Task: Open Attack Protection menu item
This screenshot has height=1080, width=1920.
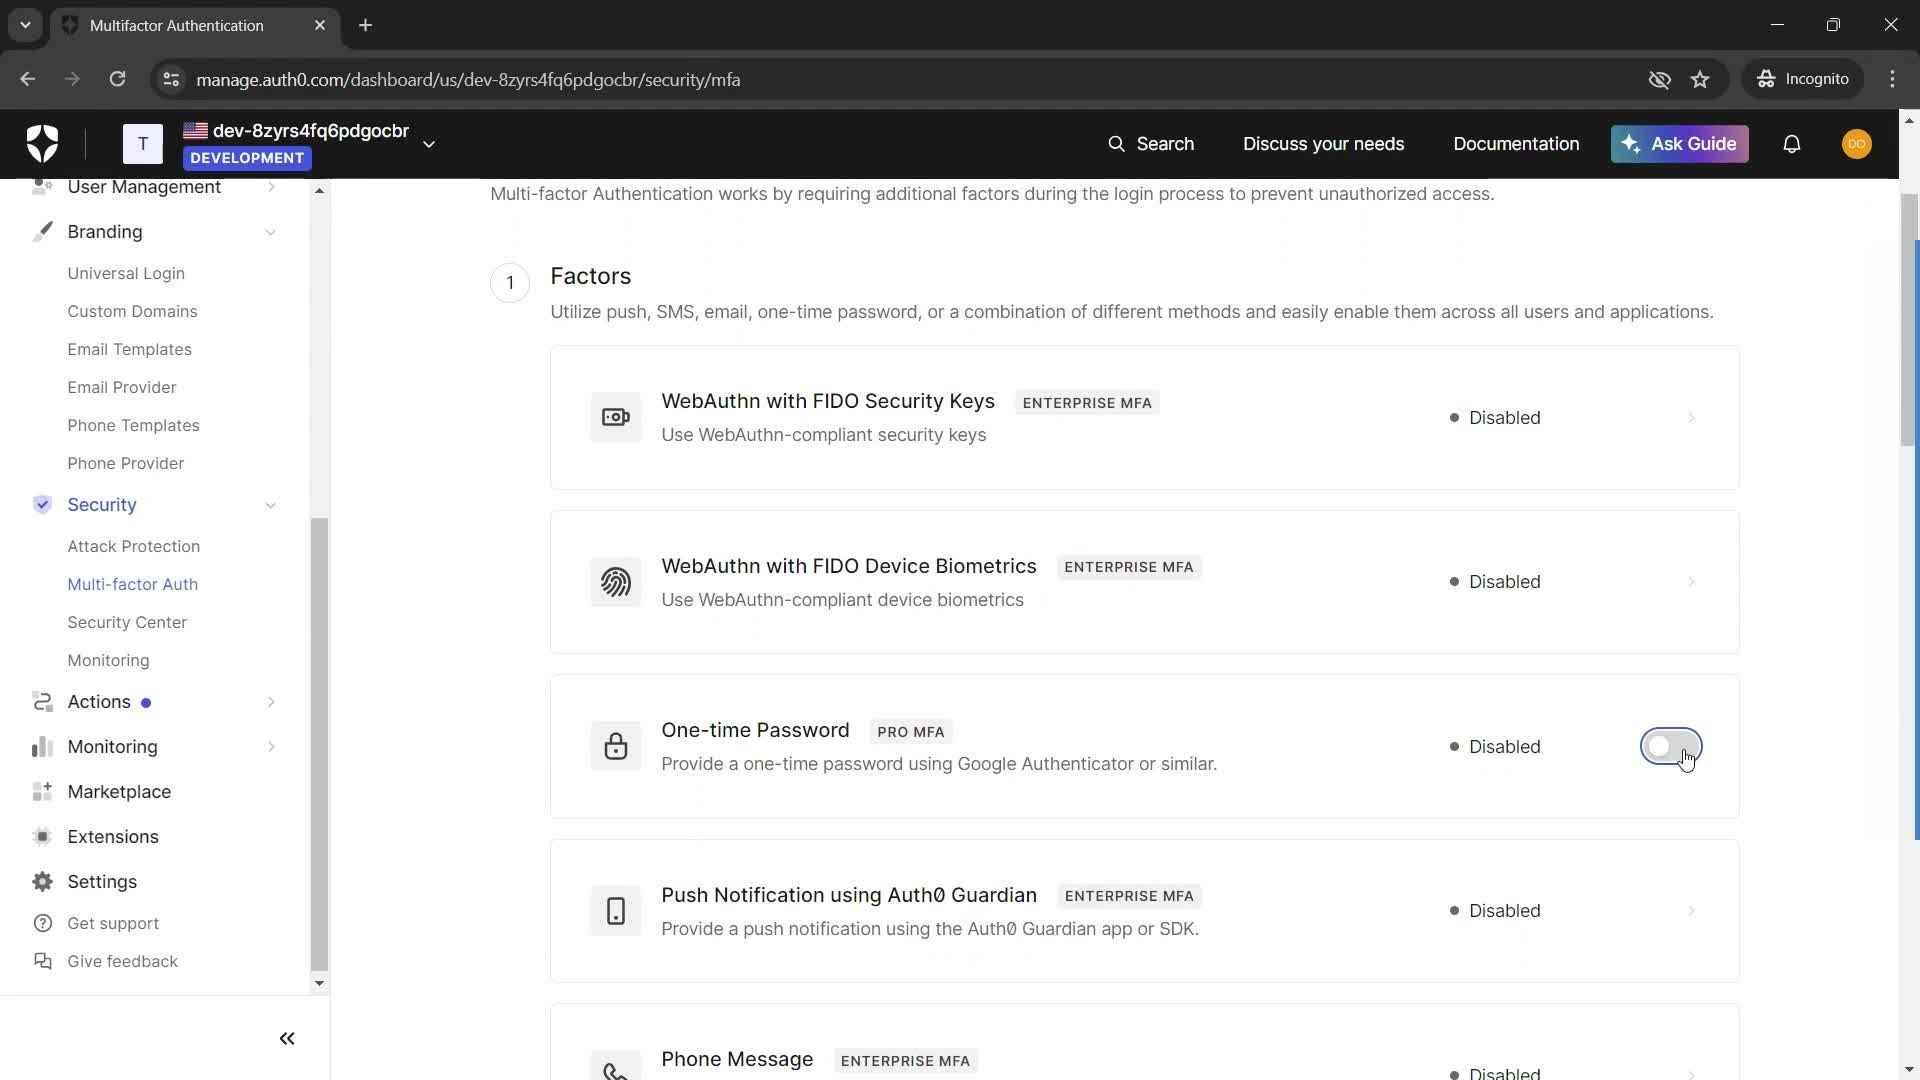Action: (x=133, y=547)
